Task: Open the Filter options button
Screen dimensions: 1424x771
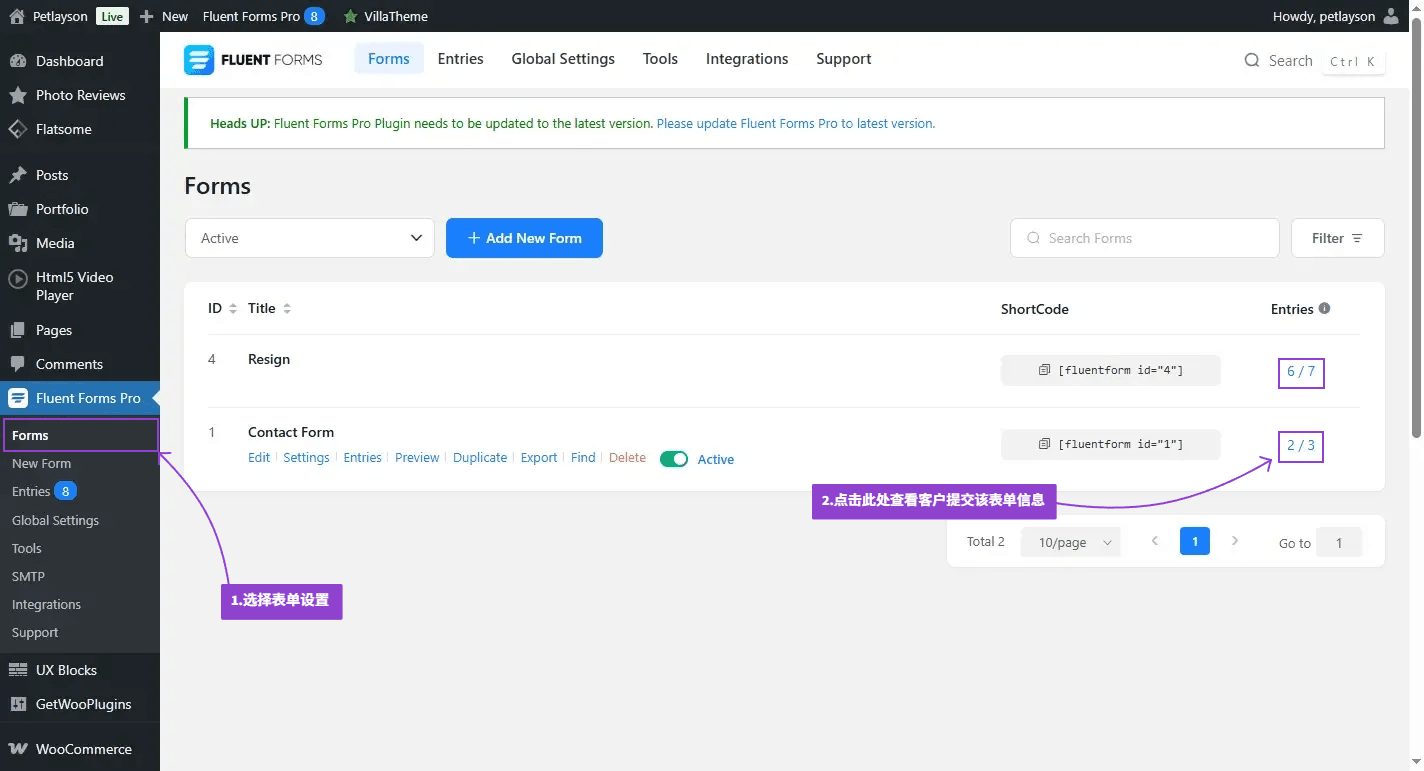Action: click(1337, 238)
